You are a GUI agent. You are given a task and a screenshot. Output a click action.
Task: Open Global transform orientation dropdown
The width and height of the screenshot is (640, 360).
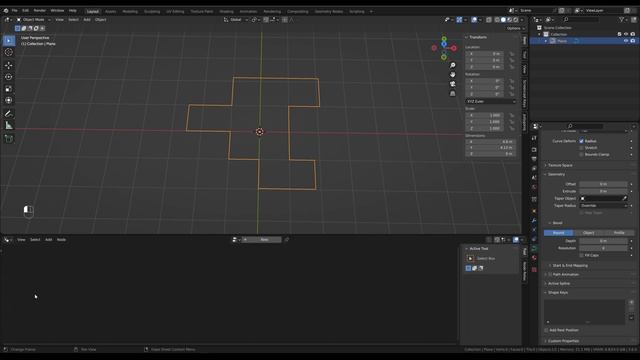236,20
